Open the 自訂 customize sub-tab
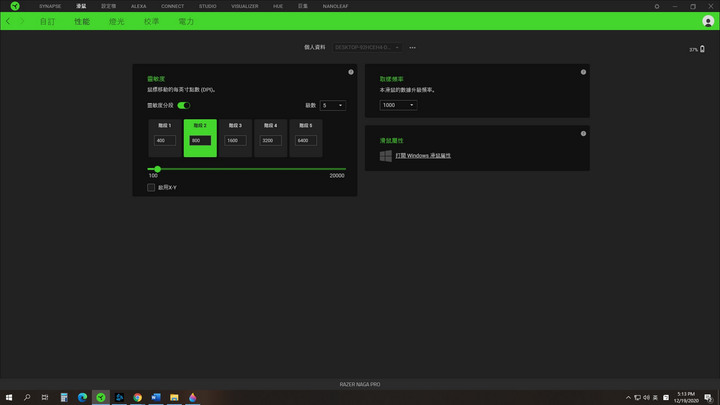Viewport: 720px width, 405px height. pos(47,22)
